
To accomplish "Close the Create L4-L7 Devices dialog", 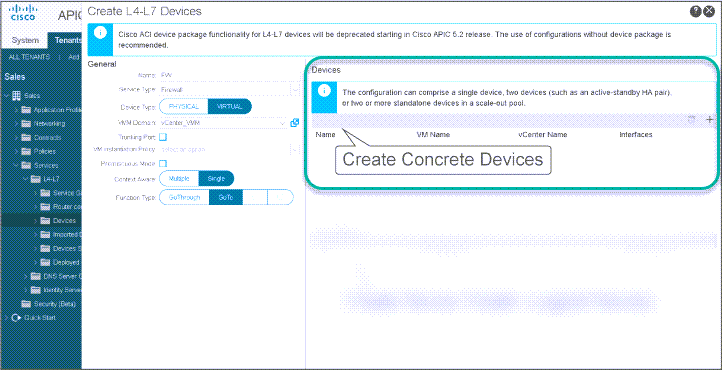I will pos(709,12).
